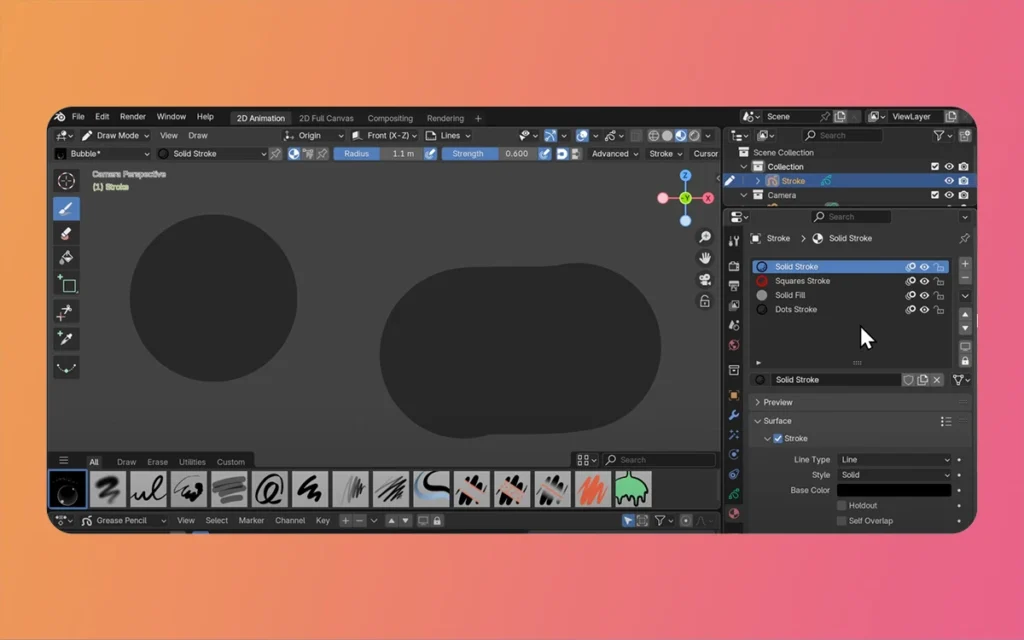Remove material slot with minus button
Image resolution: width=1024 pixels, height=640 pixels.
965,278
